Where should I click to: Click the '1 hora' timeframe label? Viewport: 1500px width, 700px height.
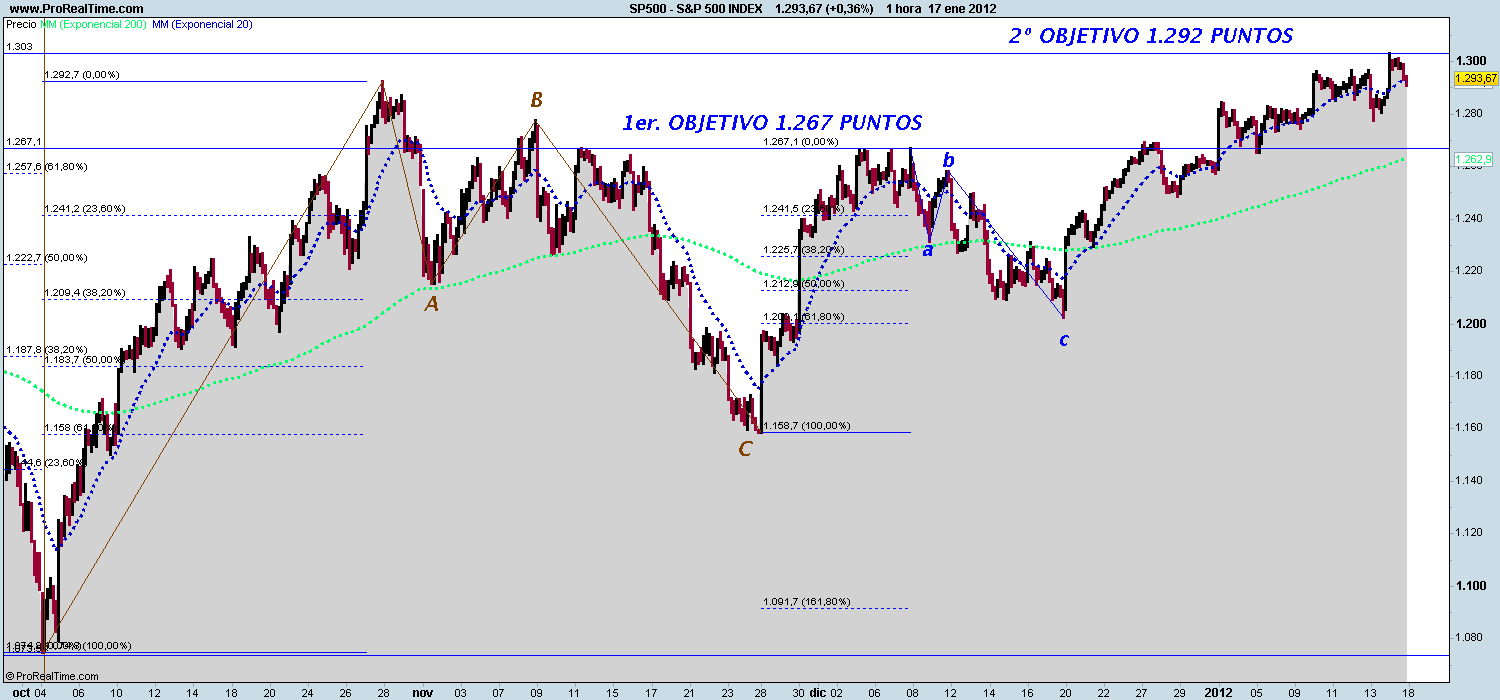[x=904, y=8]
